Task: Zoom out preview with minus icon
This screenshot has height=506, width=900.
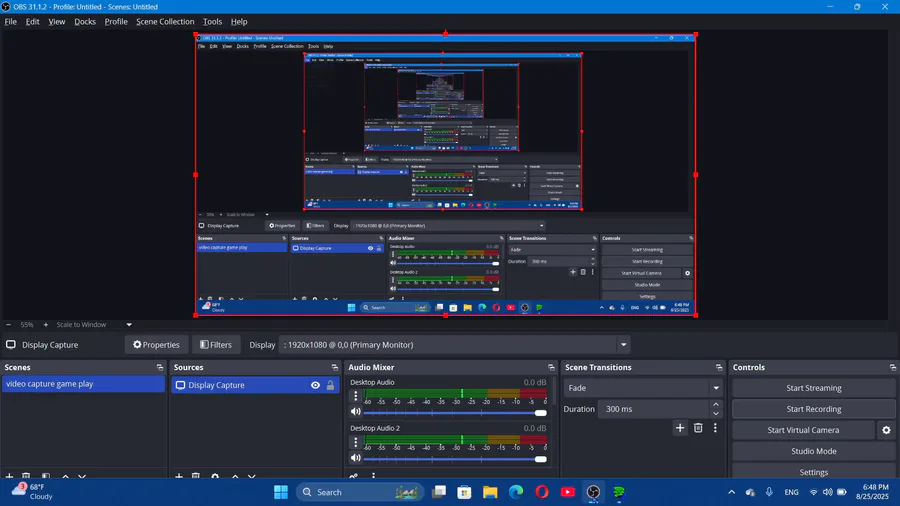Action: (x=9, y=325)
